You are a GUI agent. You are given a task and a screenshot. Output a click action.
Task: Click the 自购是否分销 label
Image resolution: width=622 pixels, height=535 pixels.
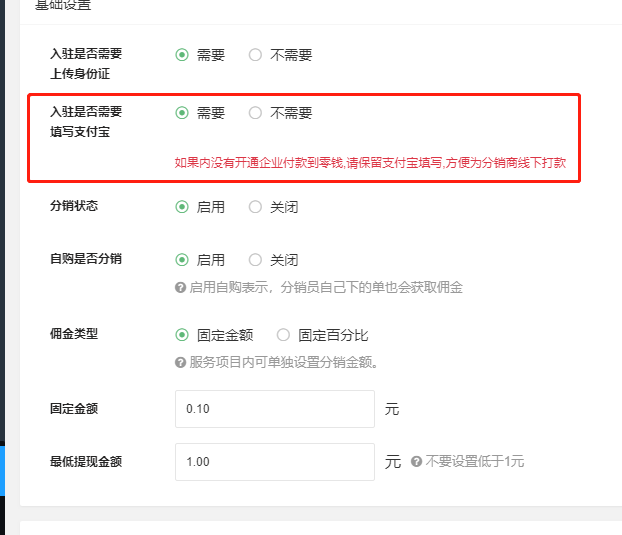pos(86,259)
